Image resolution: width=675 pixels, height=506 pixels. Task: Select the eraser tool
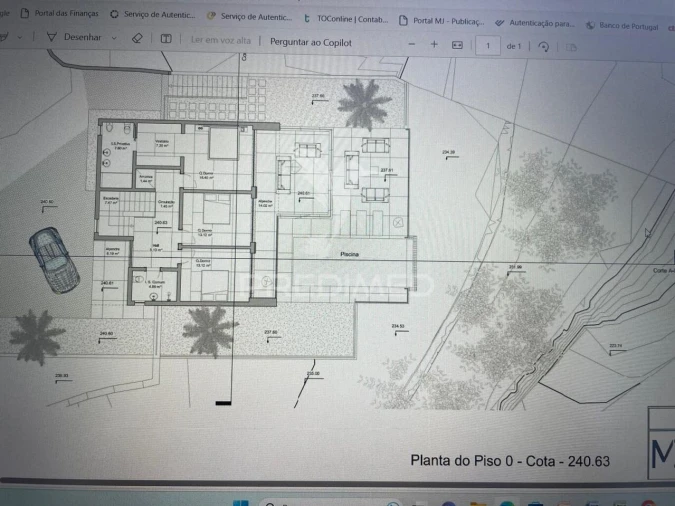tap(137, 38)
